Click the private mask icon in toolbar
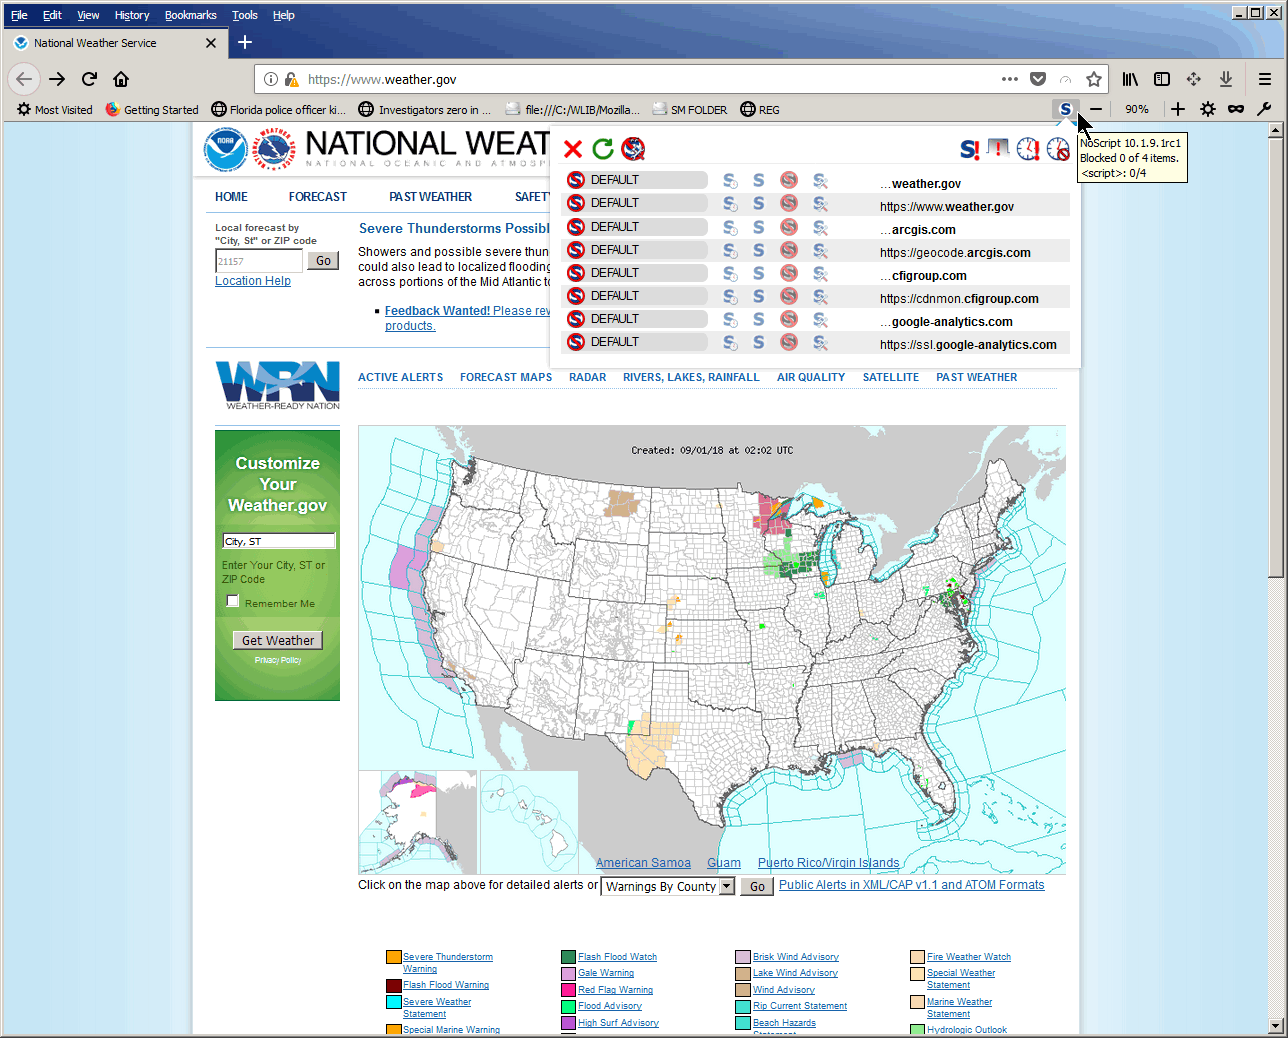The width and height of the screenshot is (1288, 1038). [1236, 109]
